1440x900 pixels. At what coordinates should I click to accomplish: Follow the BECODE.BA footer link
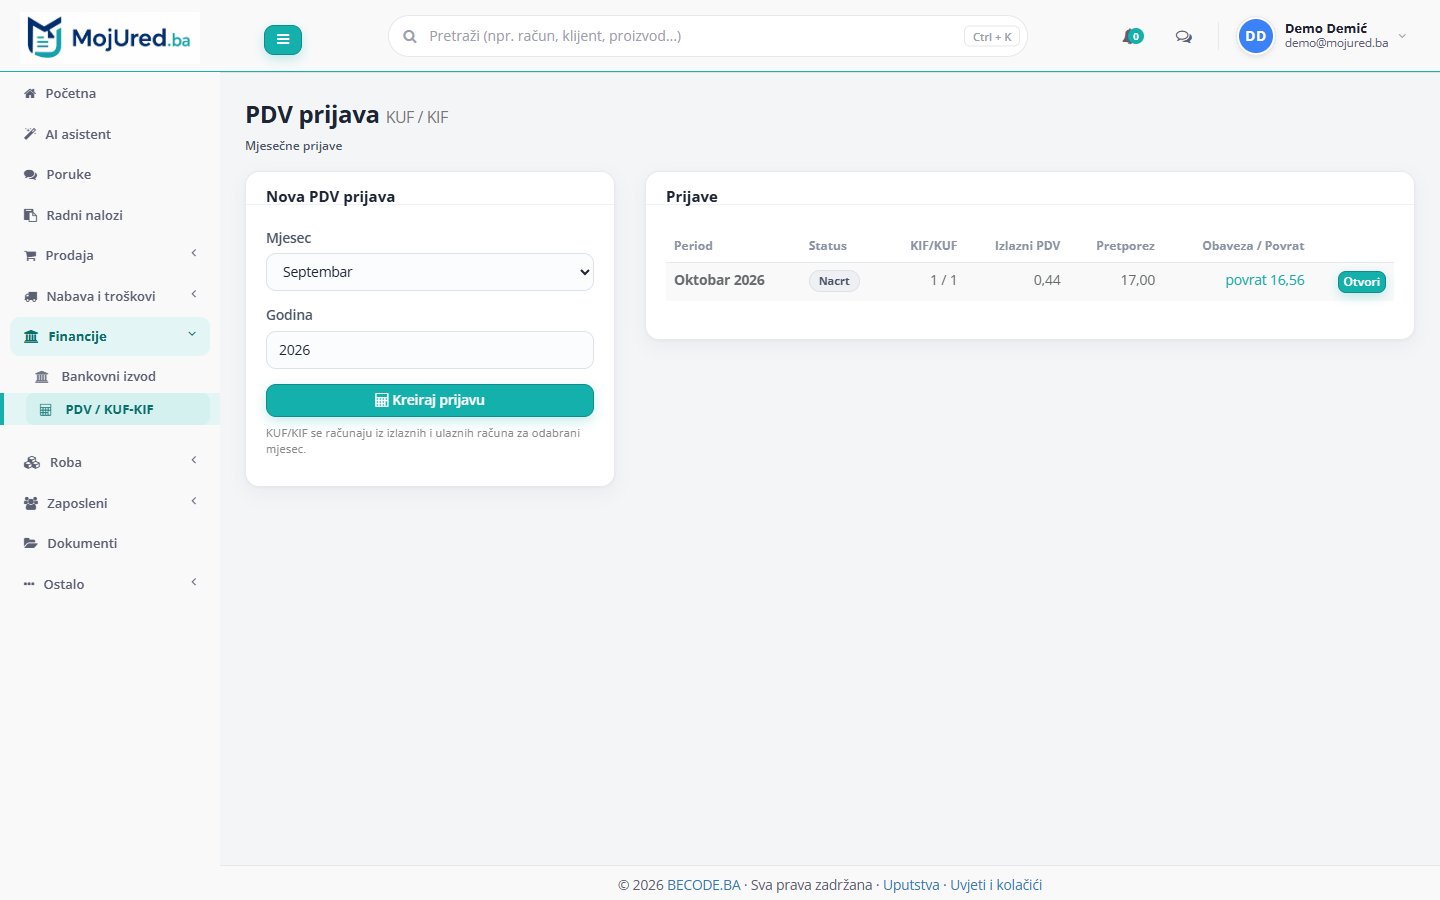tap(704, 885)
